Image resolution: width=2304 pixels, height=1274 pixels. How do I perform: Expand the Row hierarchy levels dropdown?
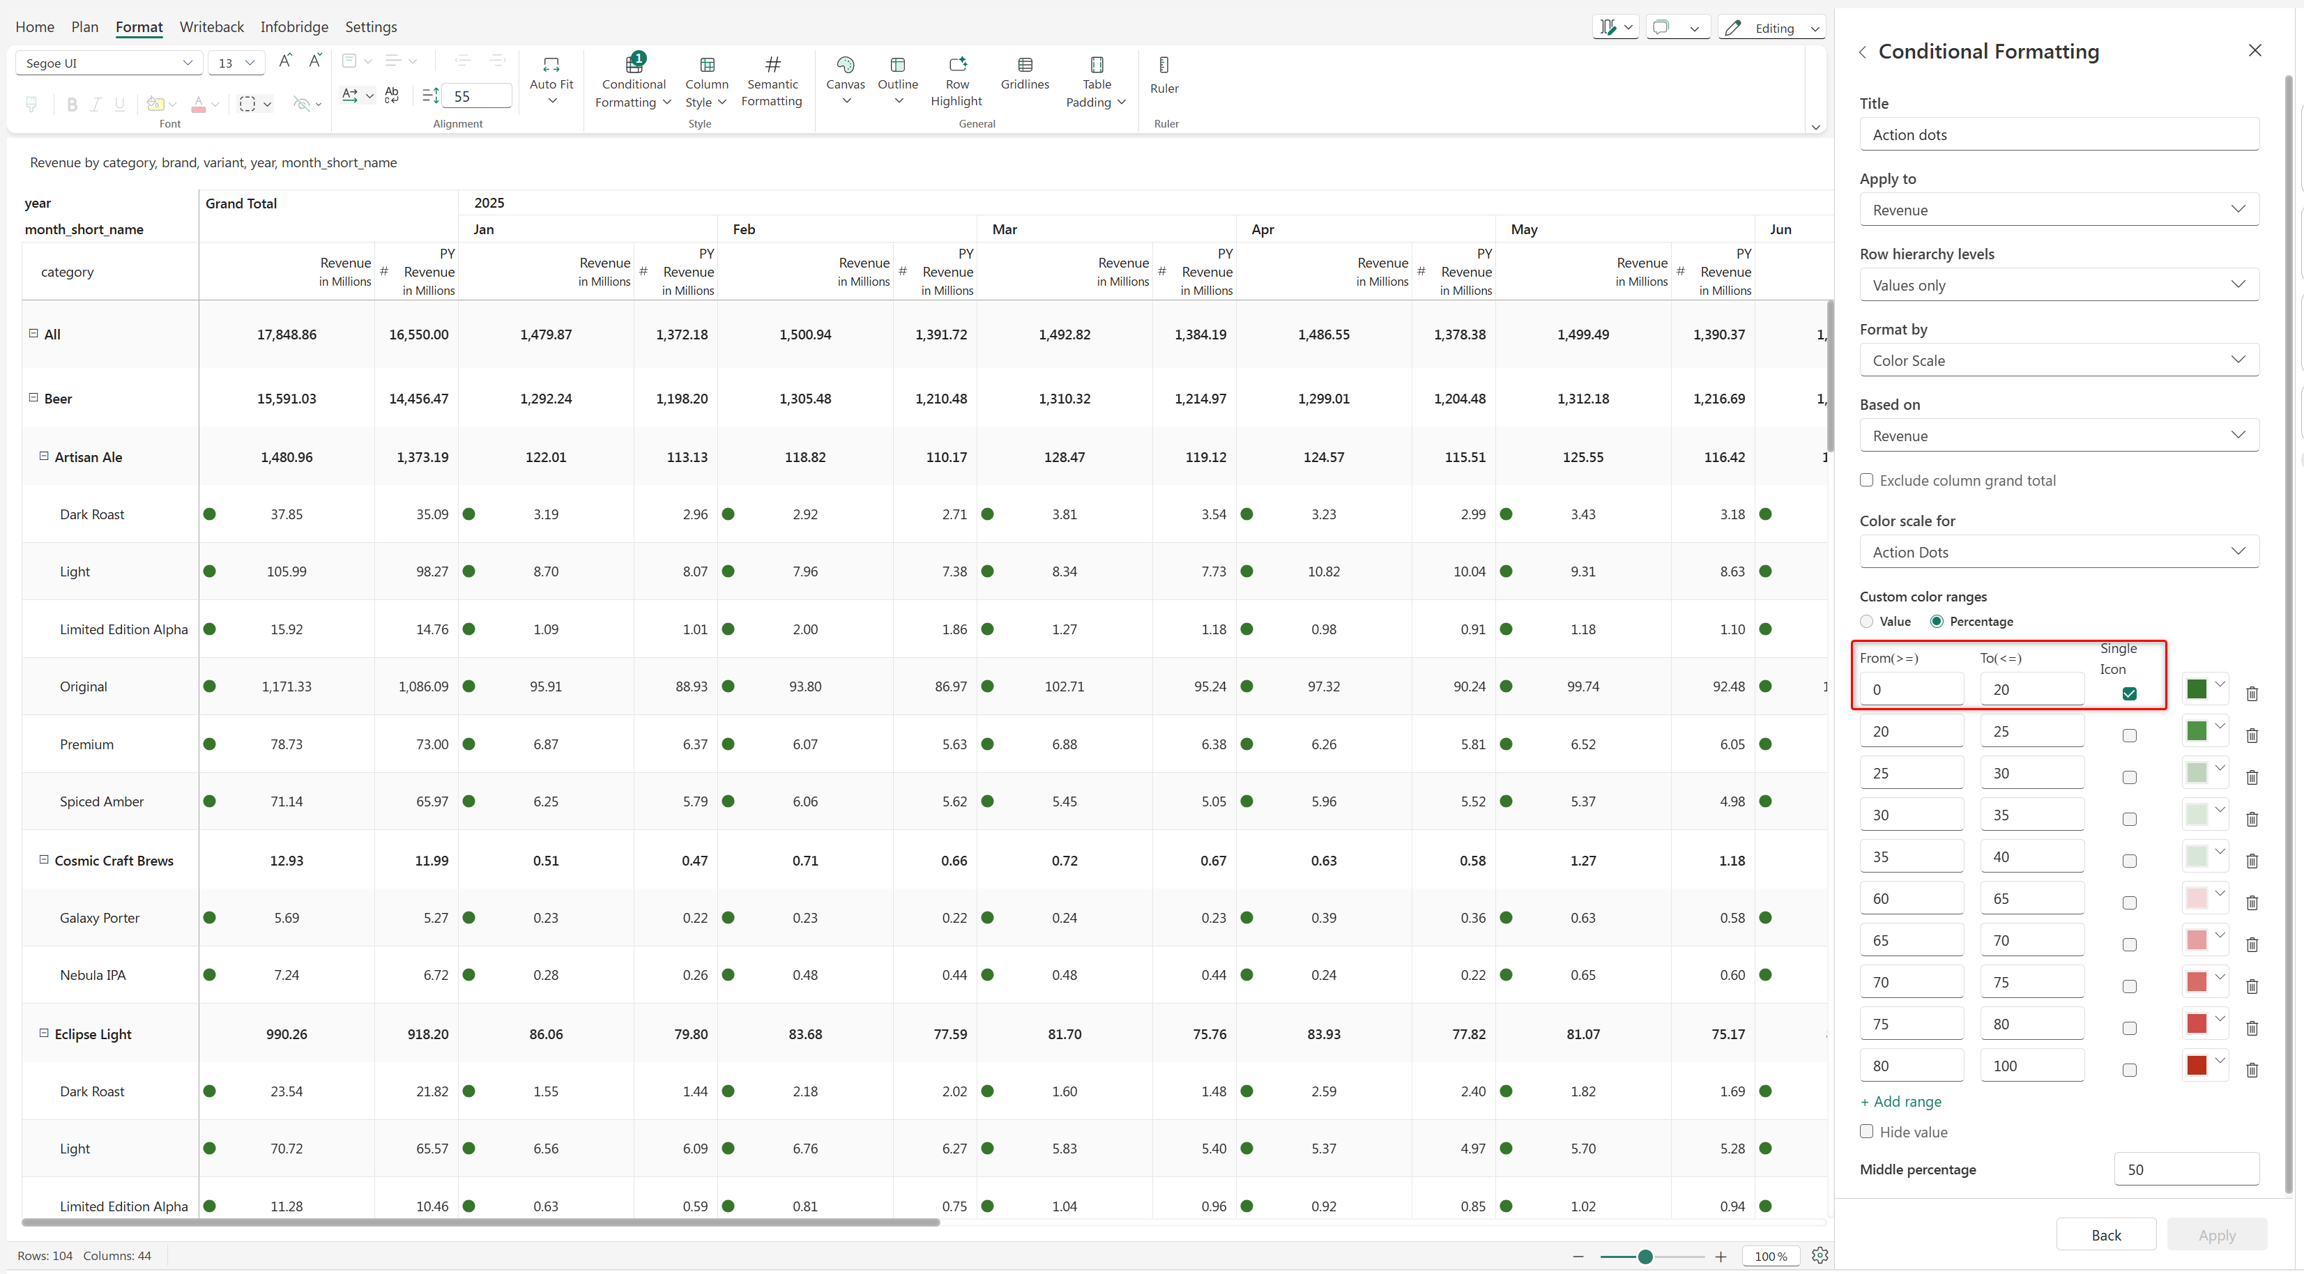pyautogui.click(x=2059, y=285)
